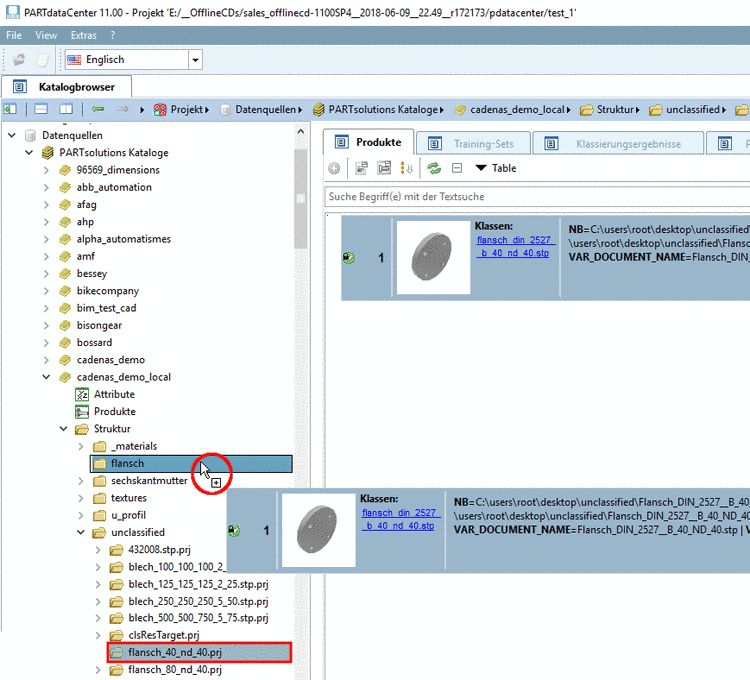The width and height of the screenshot is (750, 680).
Task: Select the bikecompany catalog
Action: tap(107, 291)
